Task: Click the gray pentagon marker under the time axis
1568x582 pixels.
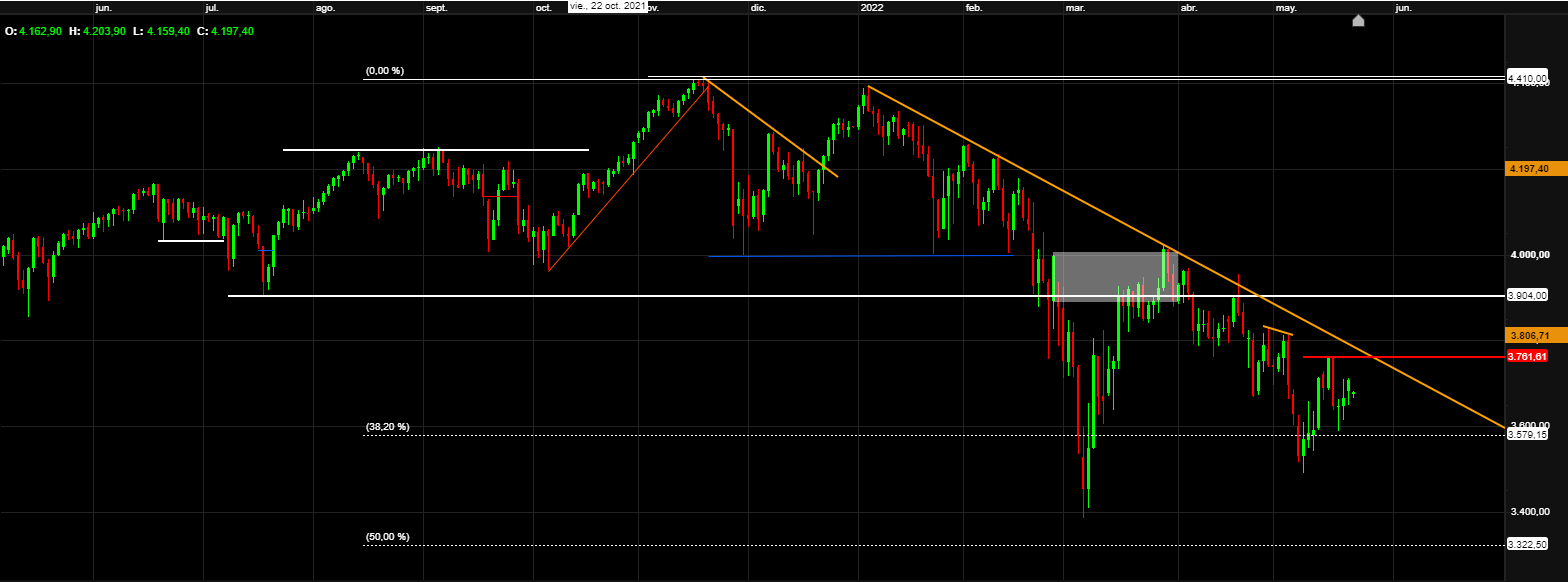Action: point(1358,20)
